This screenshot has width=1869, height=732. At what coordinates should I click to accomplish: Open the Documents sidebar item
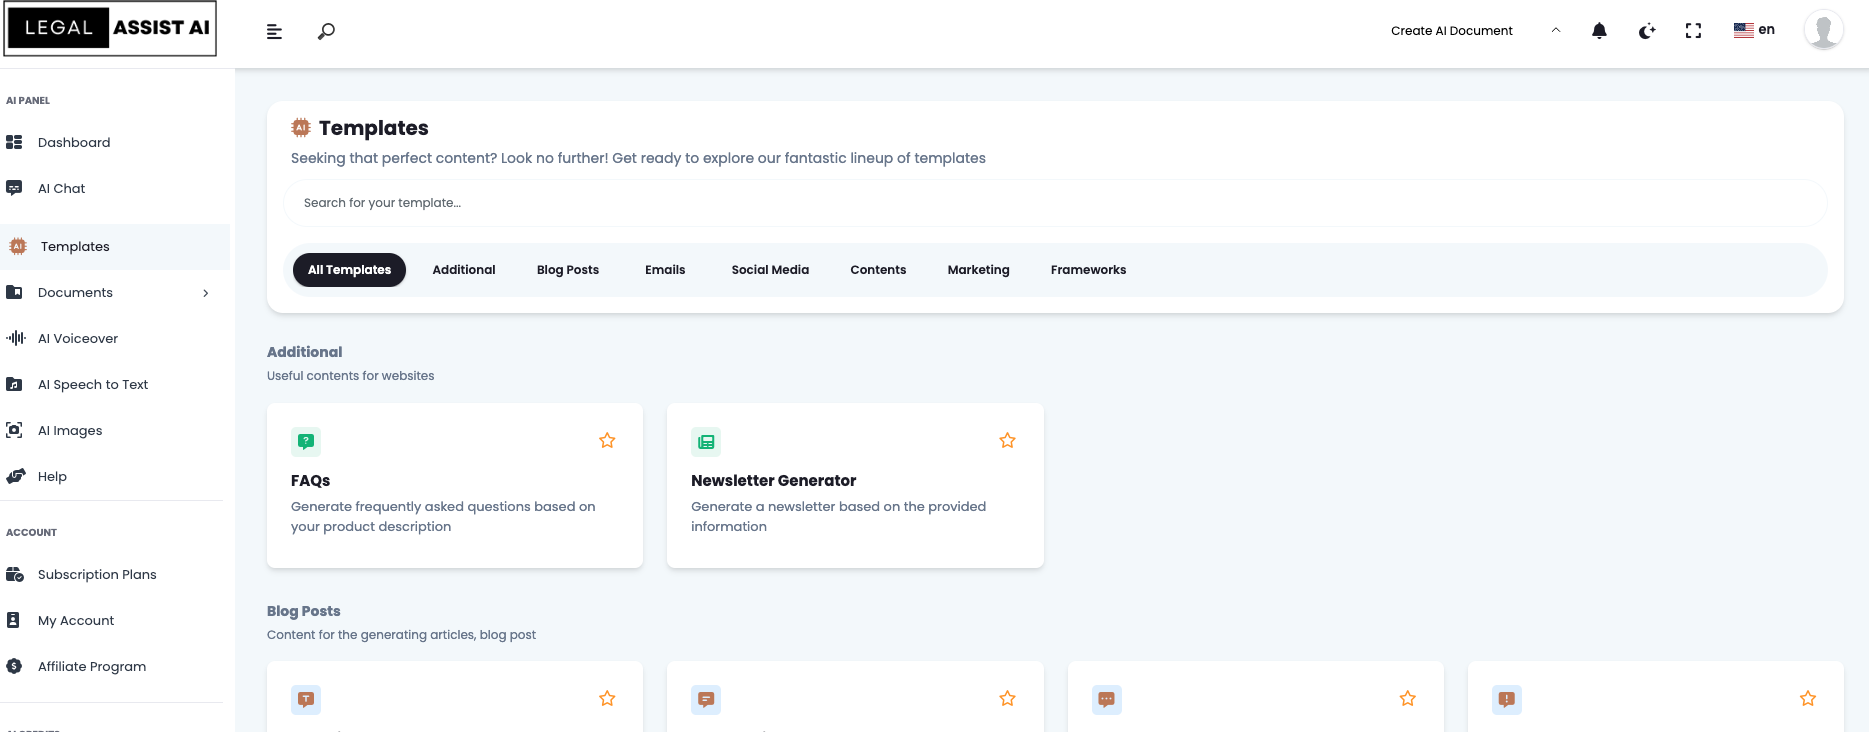[75, 292]
